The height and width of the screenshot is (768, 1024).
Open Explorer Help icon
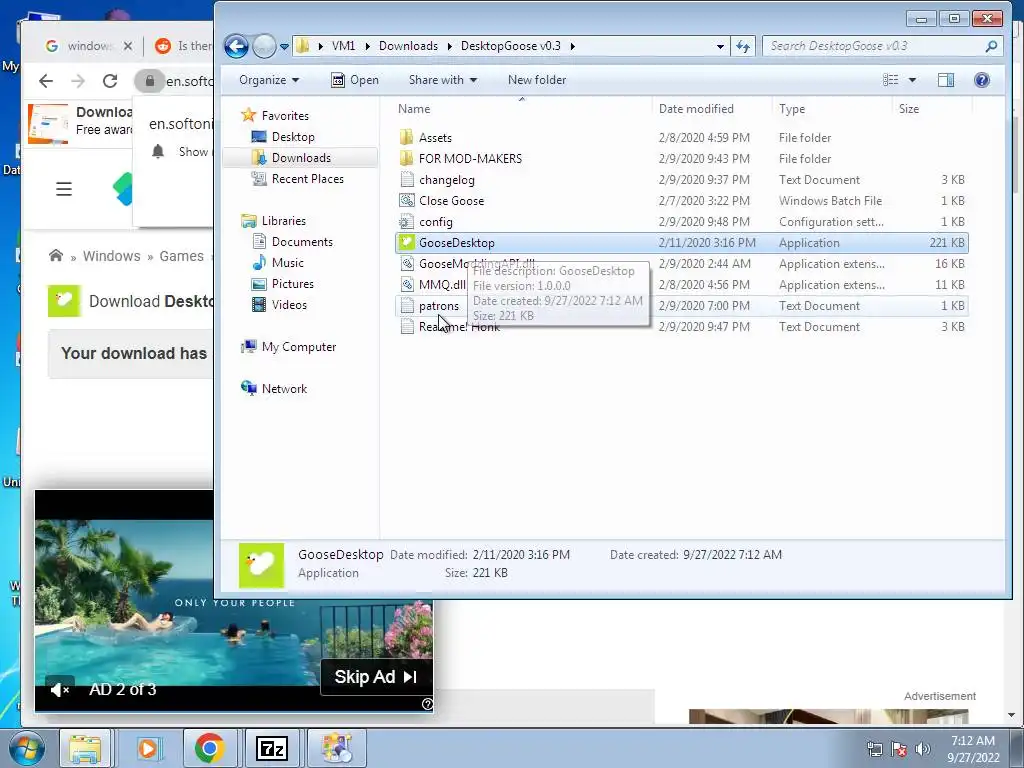click(982, 80)
